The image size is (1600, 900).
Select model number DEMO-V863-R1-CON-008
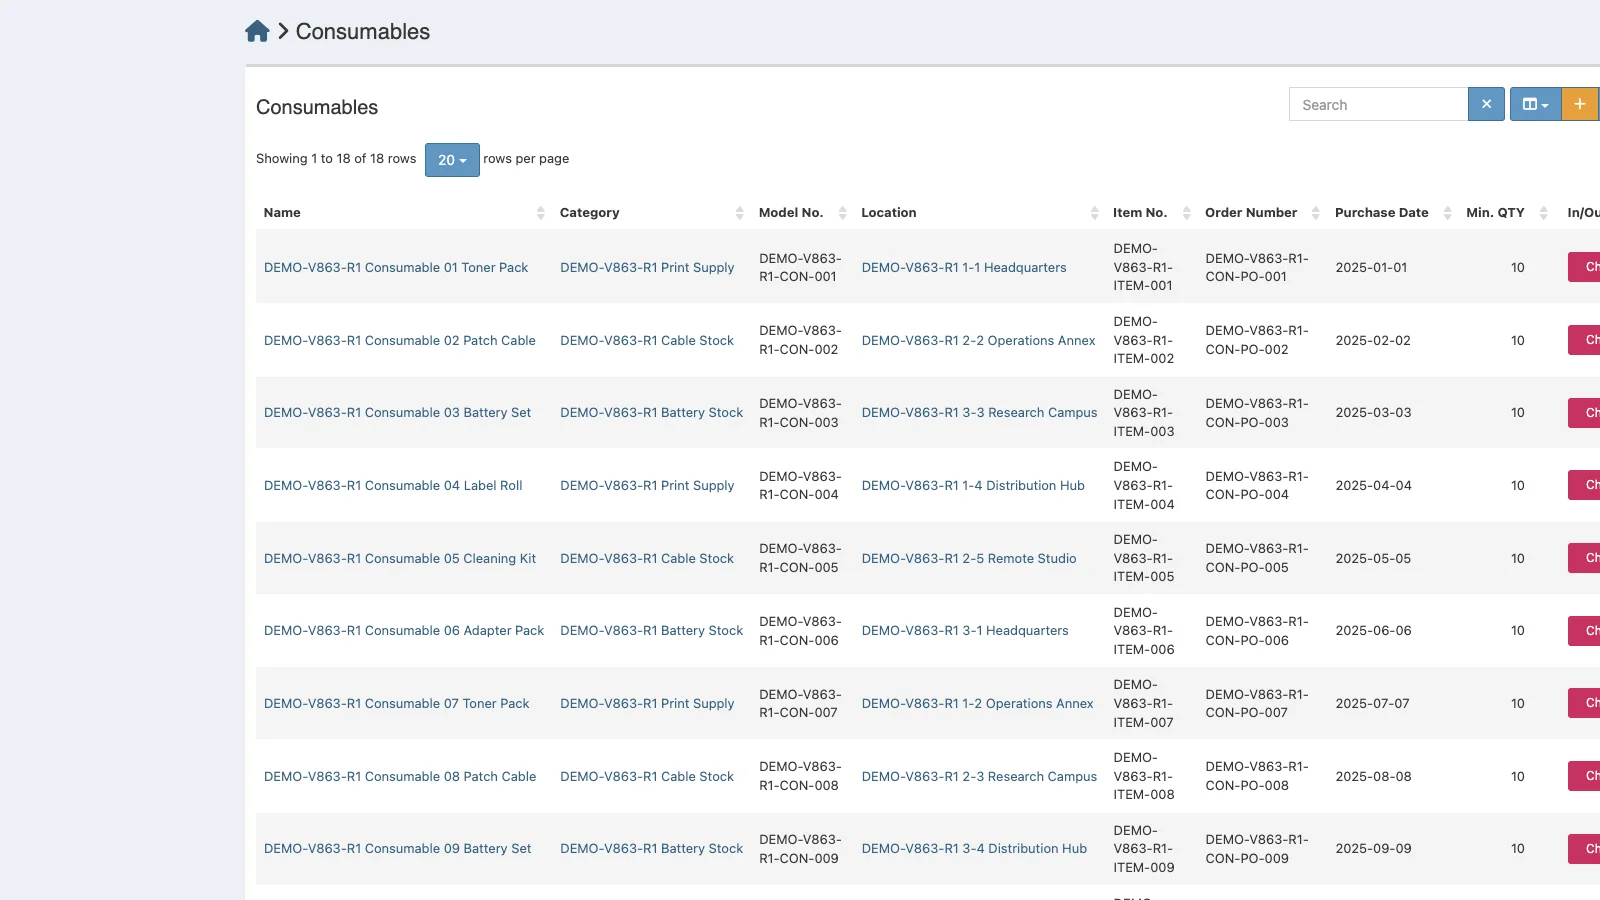(800, 776)
